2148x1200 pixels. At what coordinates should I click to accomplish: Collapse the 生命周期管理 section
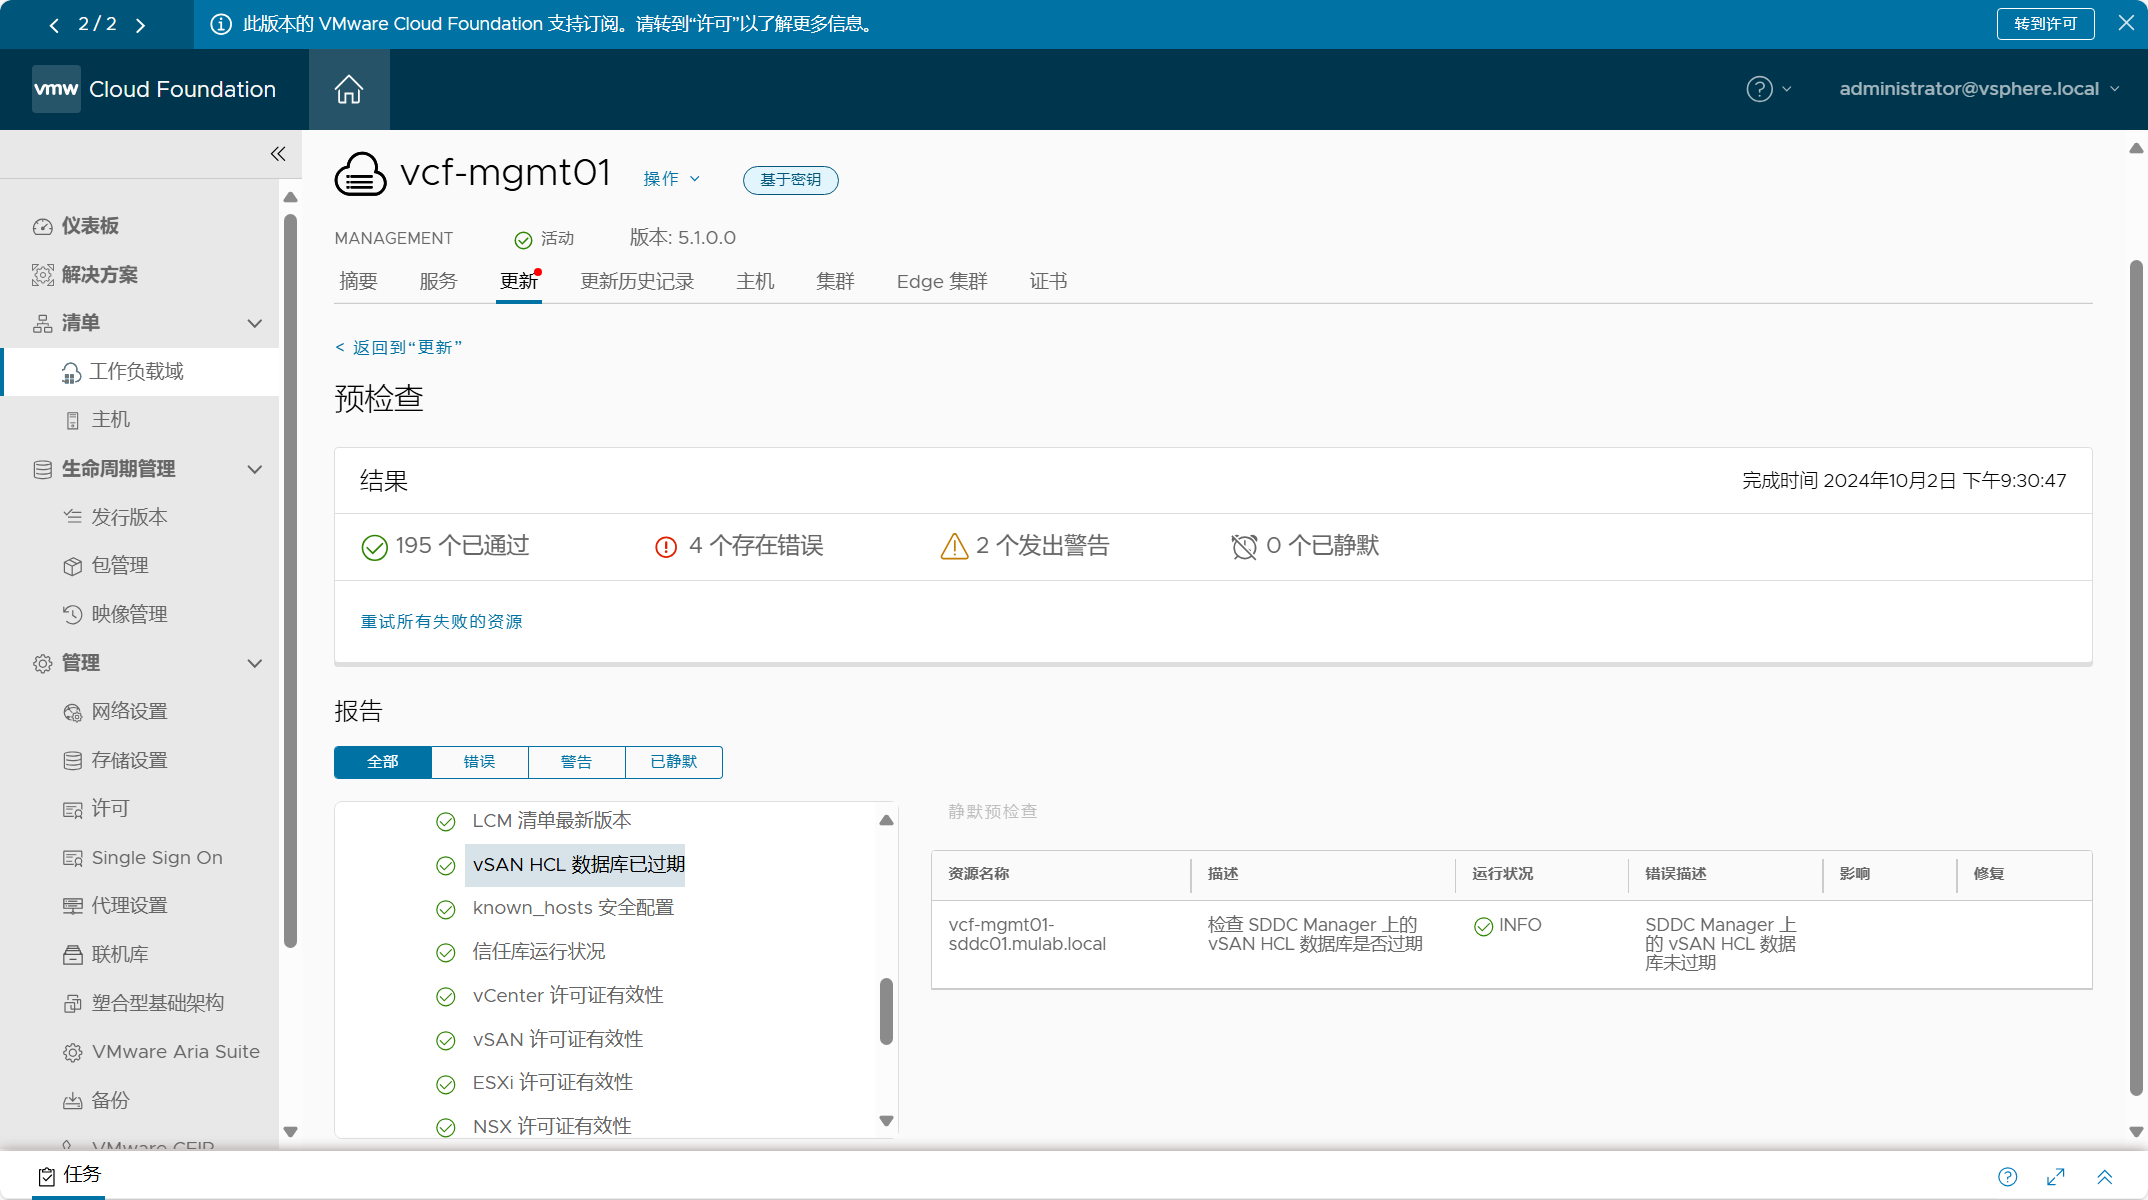(x=255, y=469)
